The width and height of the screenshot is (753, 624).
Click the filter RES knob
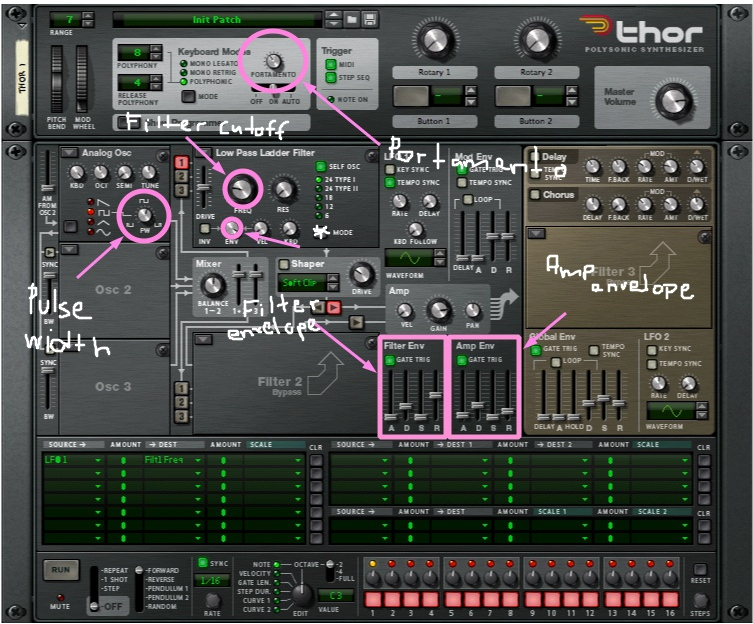click(283, 188)
